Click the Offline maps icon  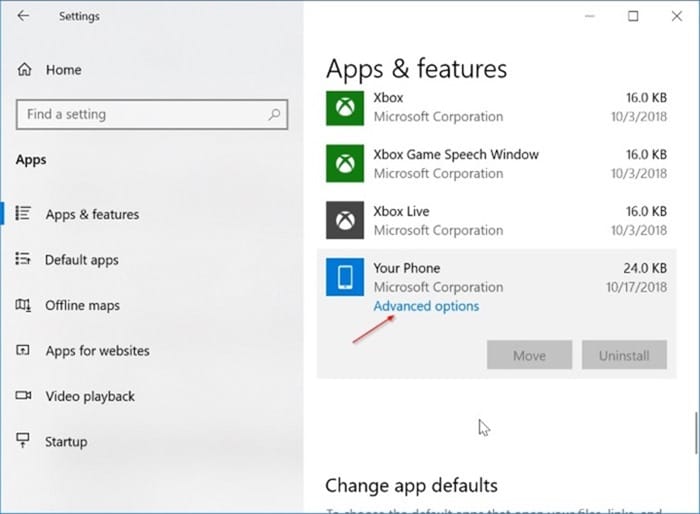coord(23,305)
